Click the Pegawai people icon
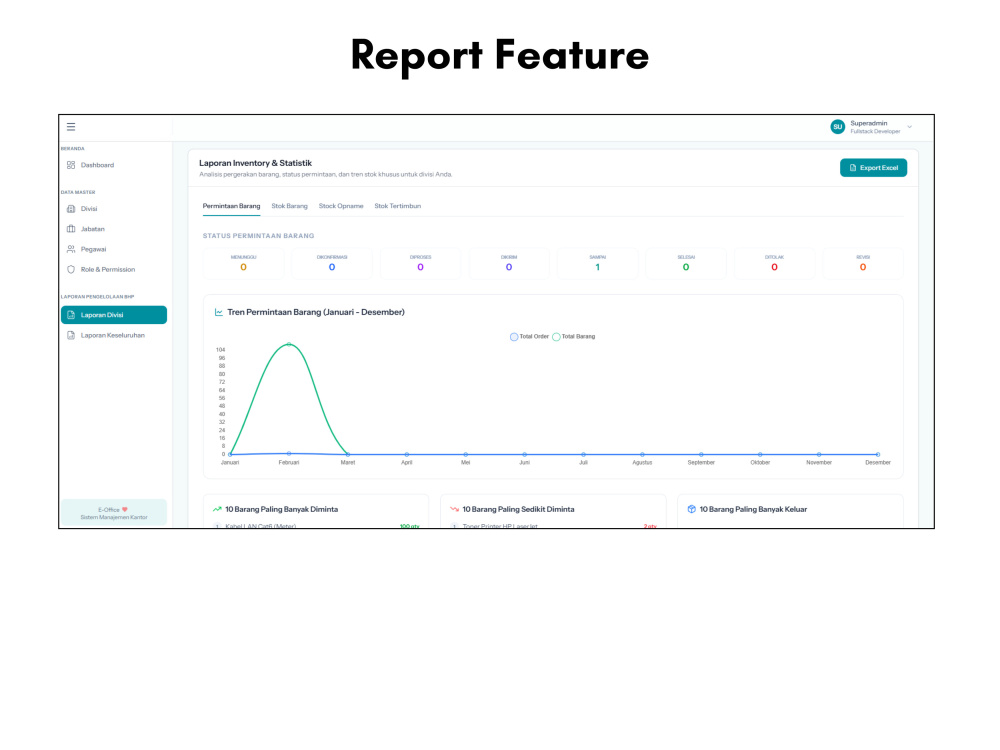The width and height of the screenshot is (1000, 750). click(x=71, y=249)
